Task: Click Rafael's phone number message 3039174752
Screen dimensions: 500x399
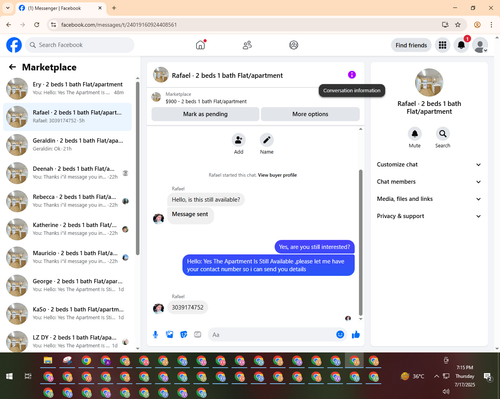Action: click(x=188, y=307)
